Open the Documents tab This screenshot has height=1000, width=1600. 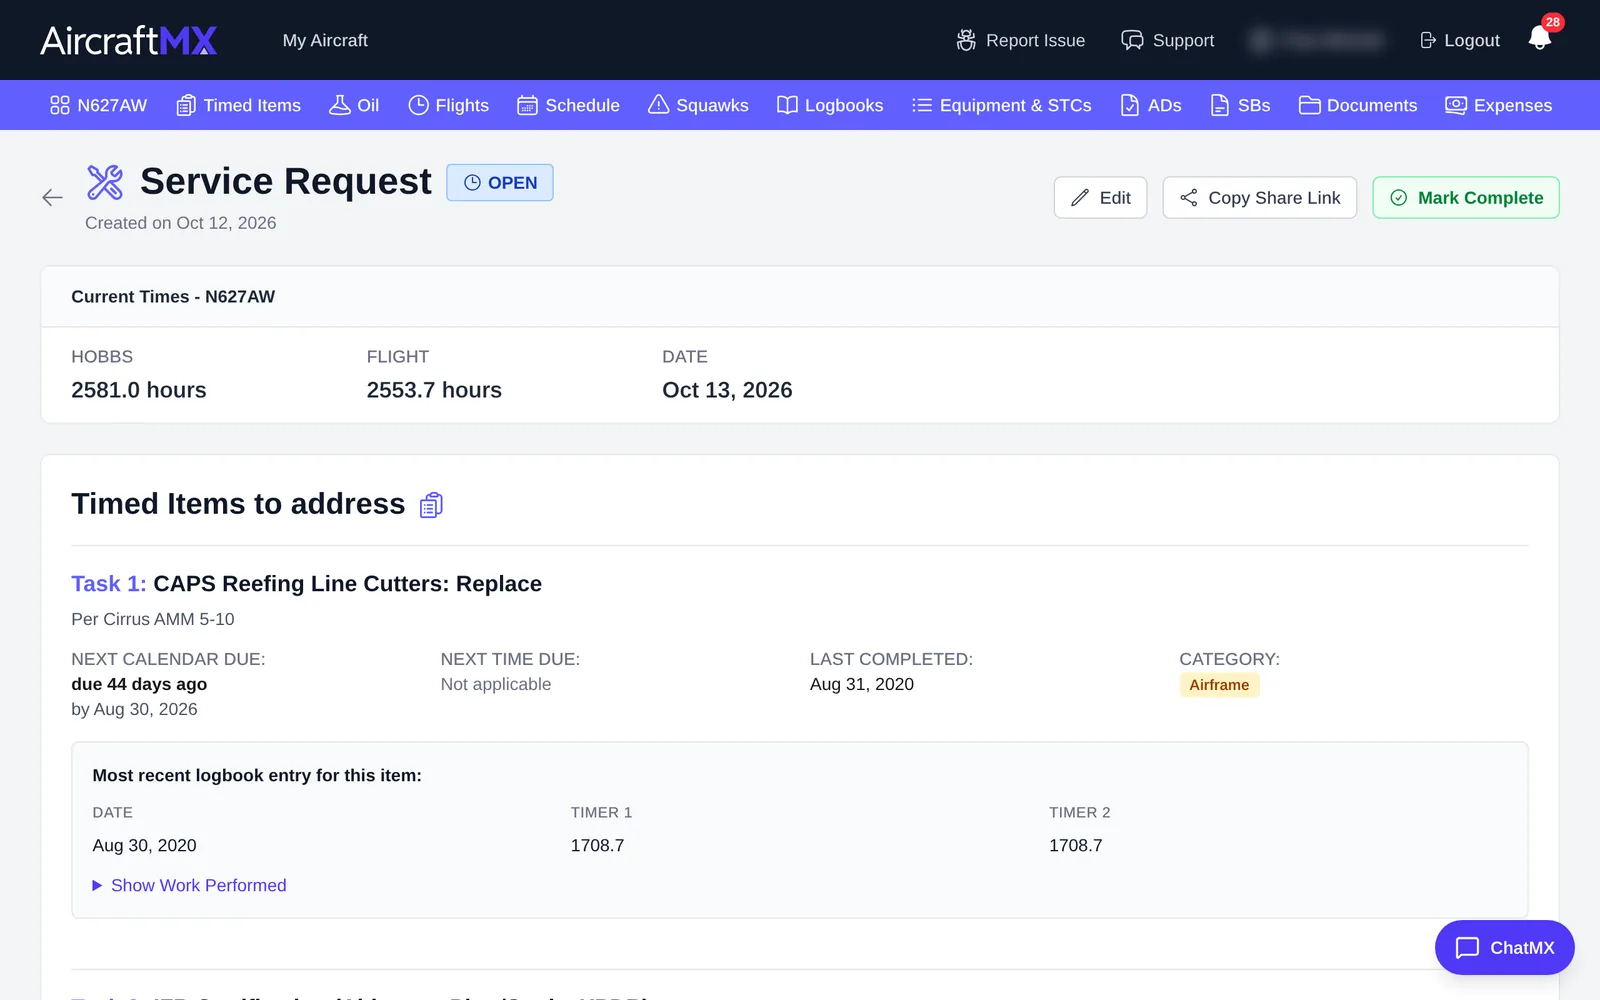click(1358, 105)
